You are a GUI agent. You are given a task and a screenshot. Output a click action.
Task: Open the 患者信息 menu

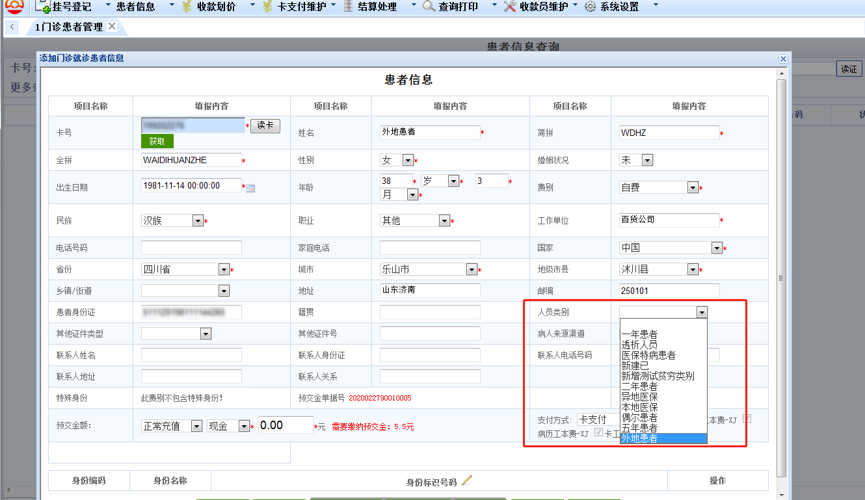(135, 7)
